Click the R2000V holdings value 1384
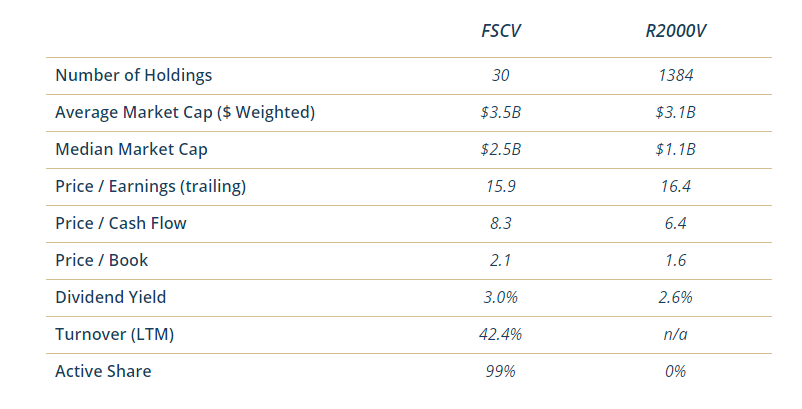 click(676, 75)
